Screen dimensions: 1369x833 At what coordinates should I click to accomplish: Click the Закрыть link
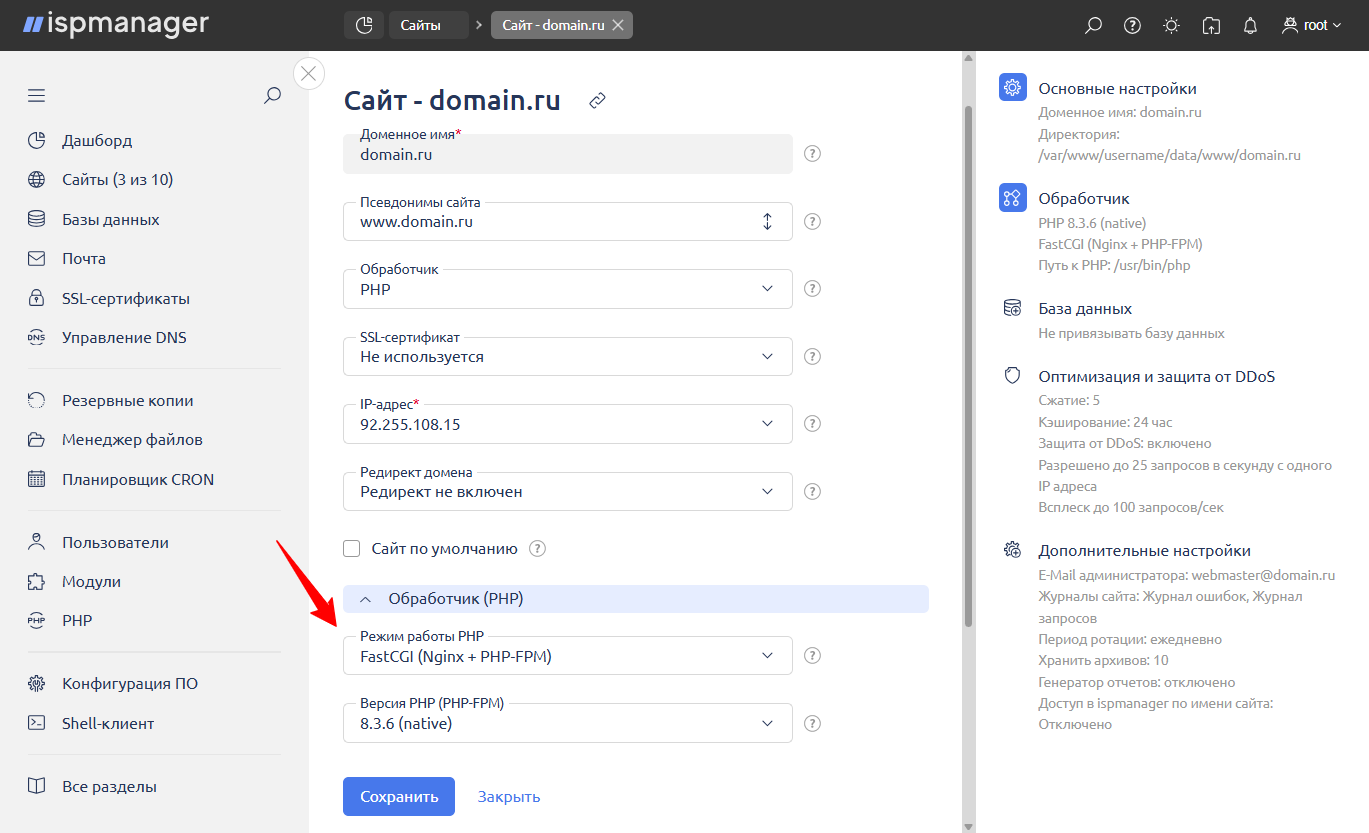tap(509, 797)
